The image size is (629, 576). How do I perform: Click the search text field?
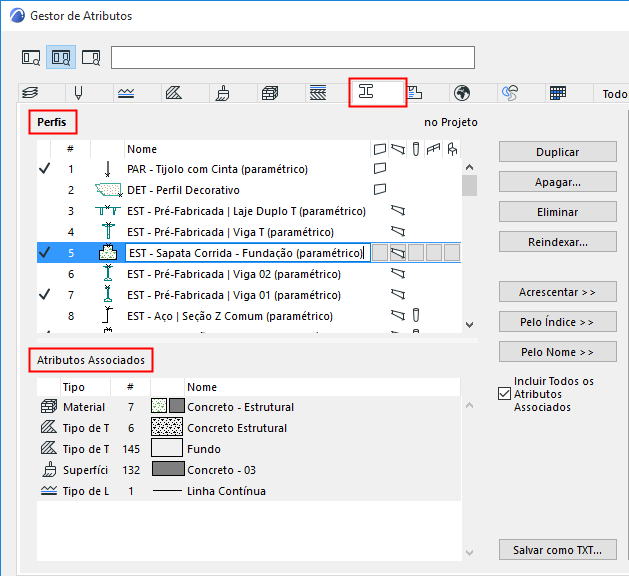pyautogui.click(x=293, y=57)
